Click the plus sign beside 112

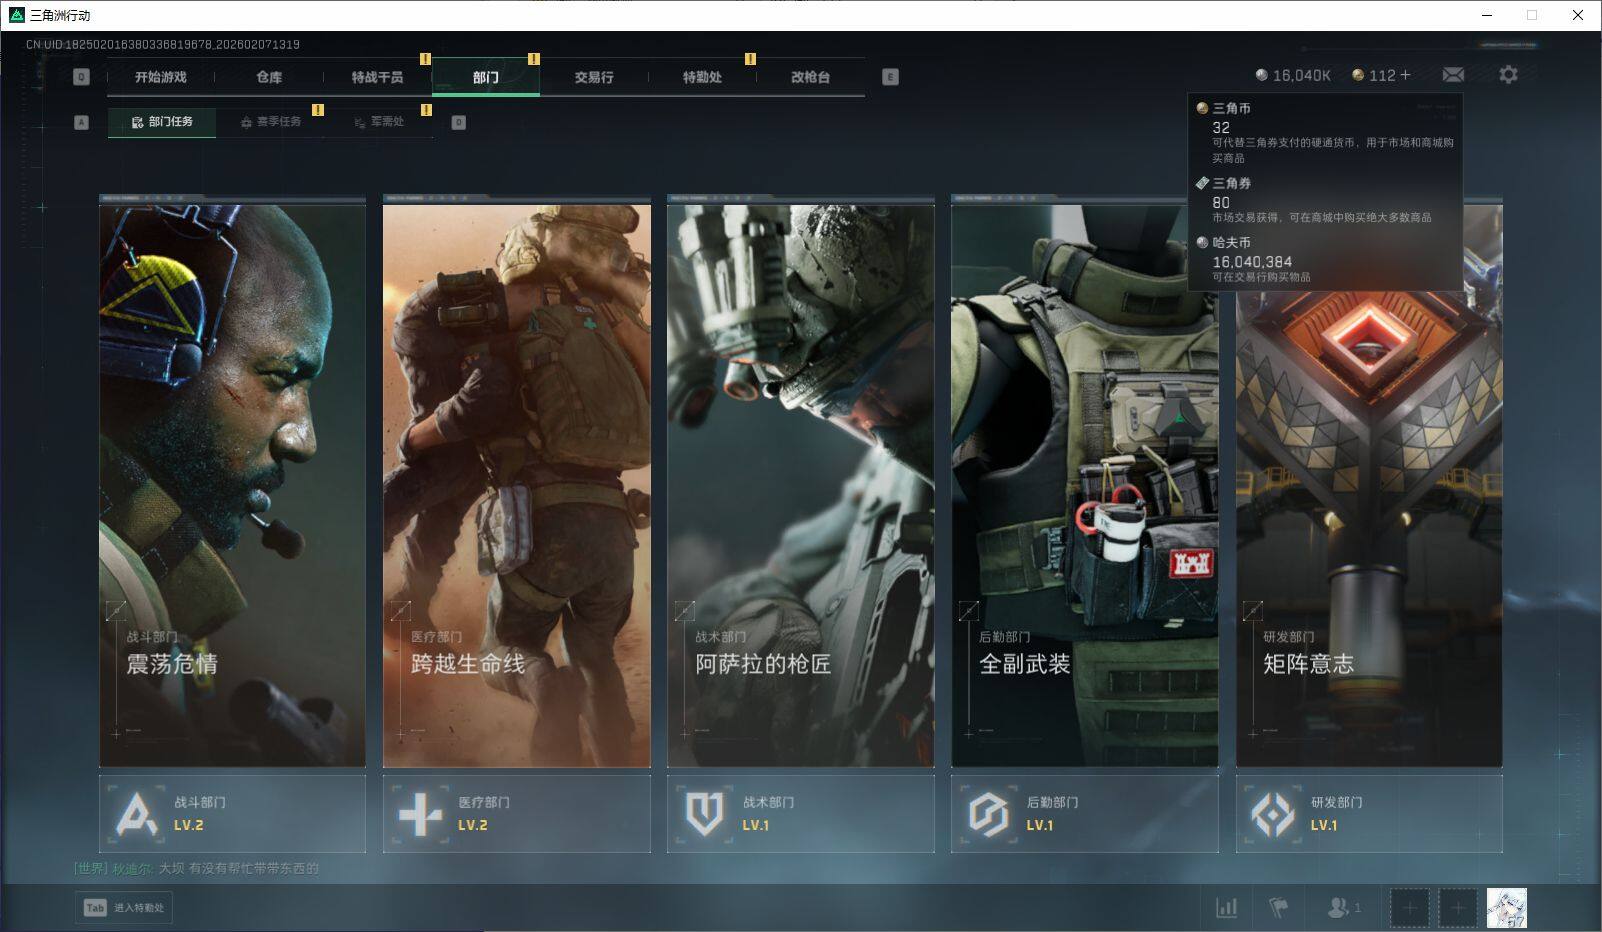coord(1405,75)
